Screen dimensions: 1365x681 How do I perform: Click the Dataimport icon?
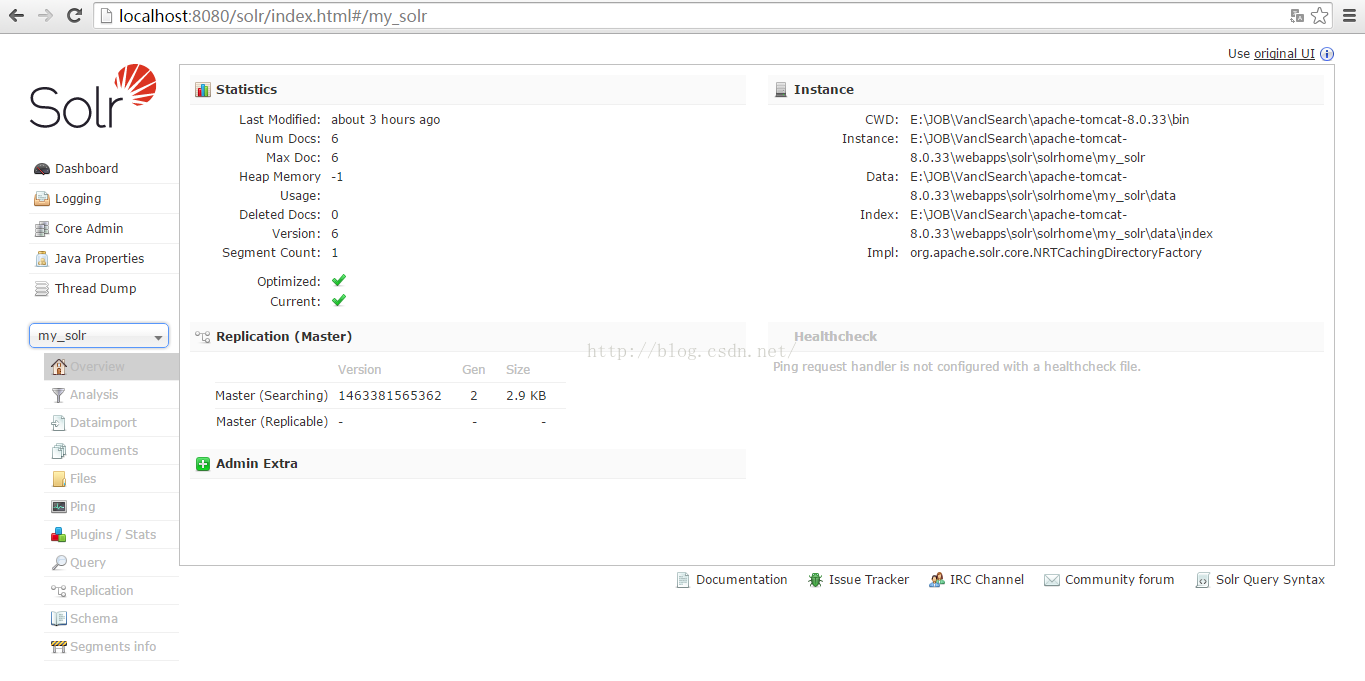[59, 423]
